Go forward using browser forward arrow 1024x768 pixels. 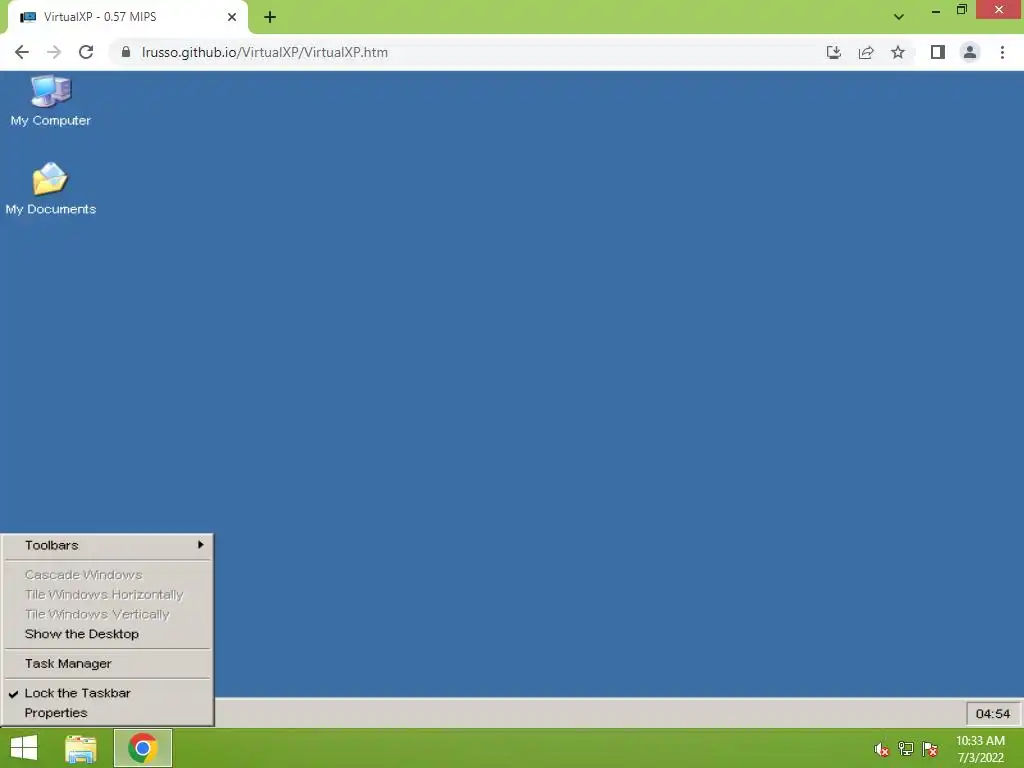click(54, 52)
